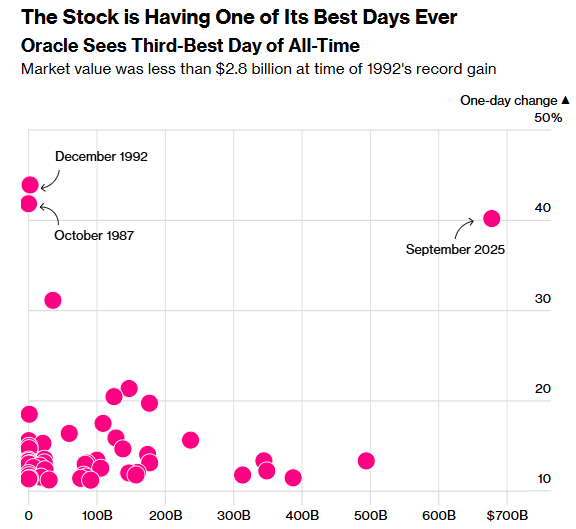Screen dimensions: 576x529
Task: Click the October 1987 data point
Action: [29, 204]
